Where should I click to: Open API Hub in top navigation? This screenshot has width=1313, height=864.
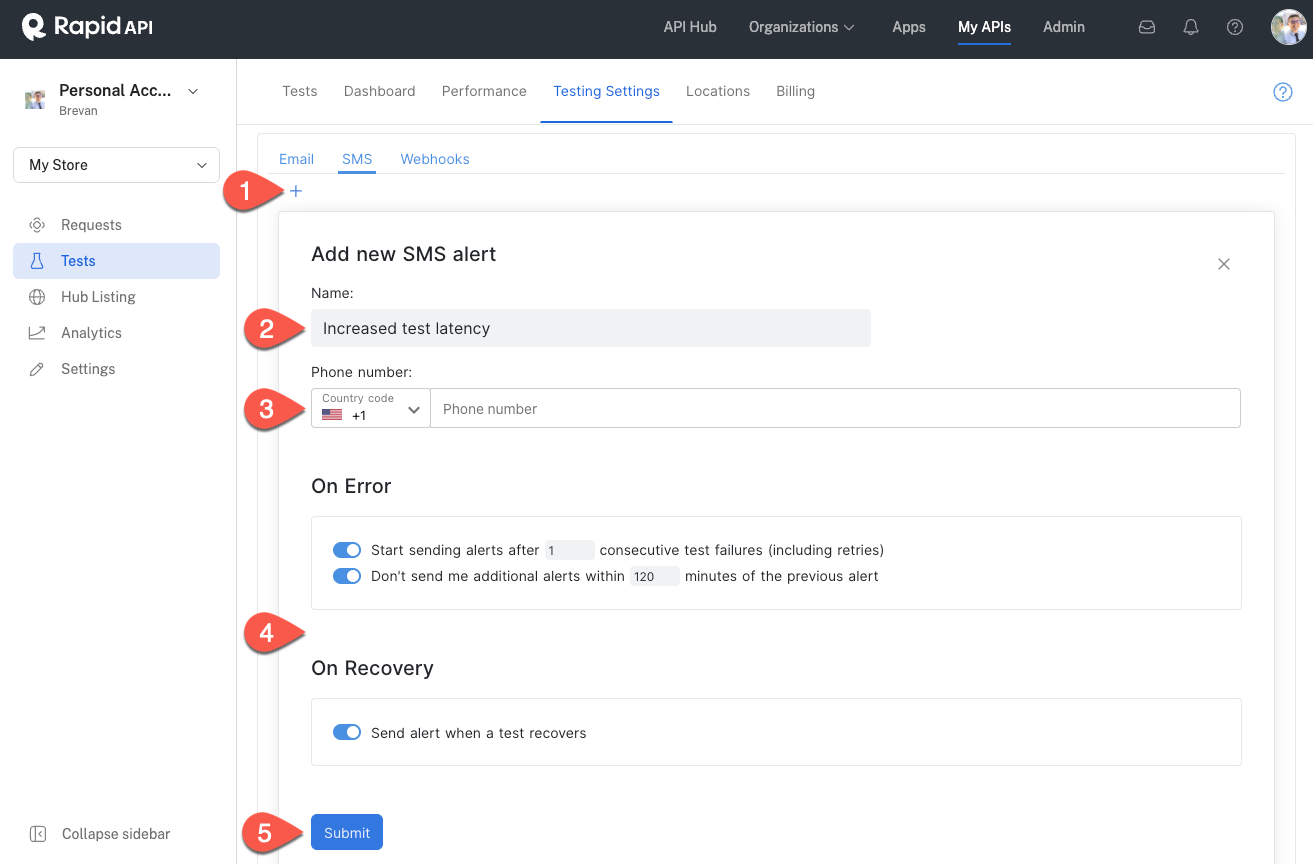[690, 27]
